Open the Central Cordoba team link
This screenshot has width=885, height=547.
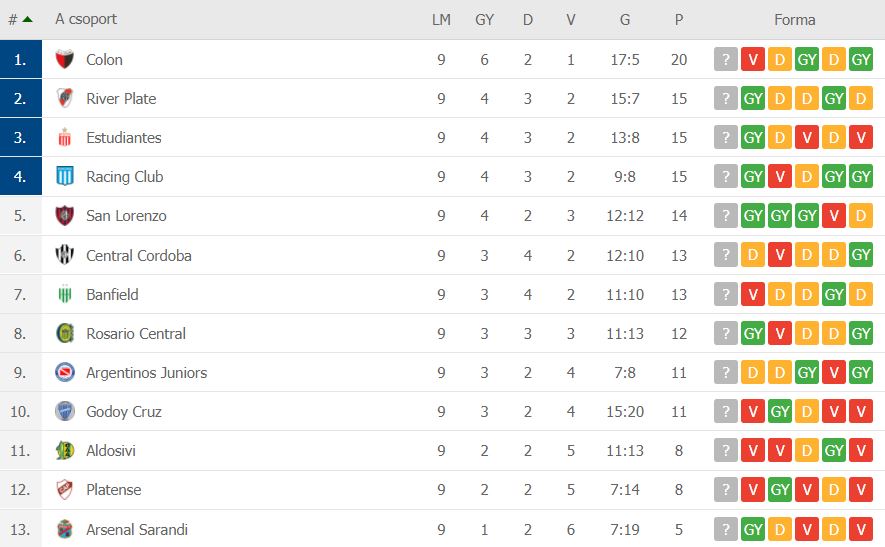point(138,256)
